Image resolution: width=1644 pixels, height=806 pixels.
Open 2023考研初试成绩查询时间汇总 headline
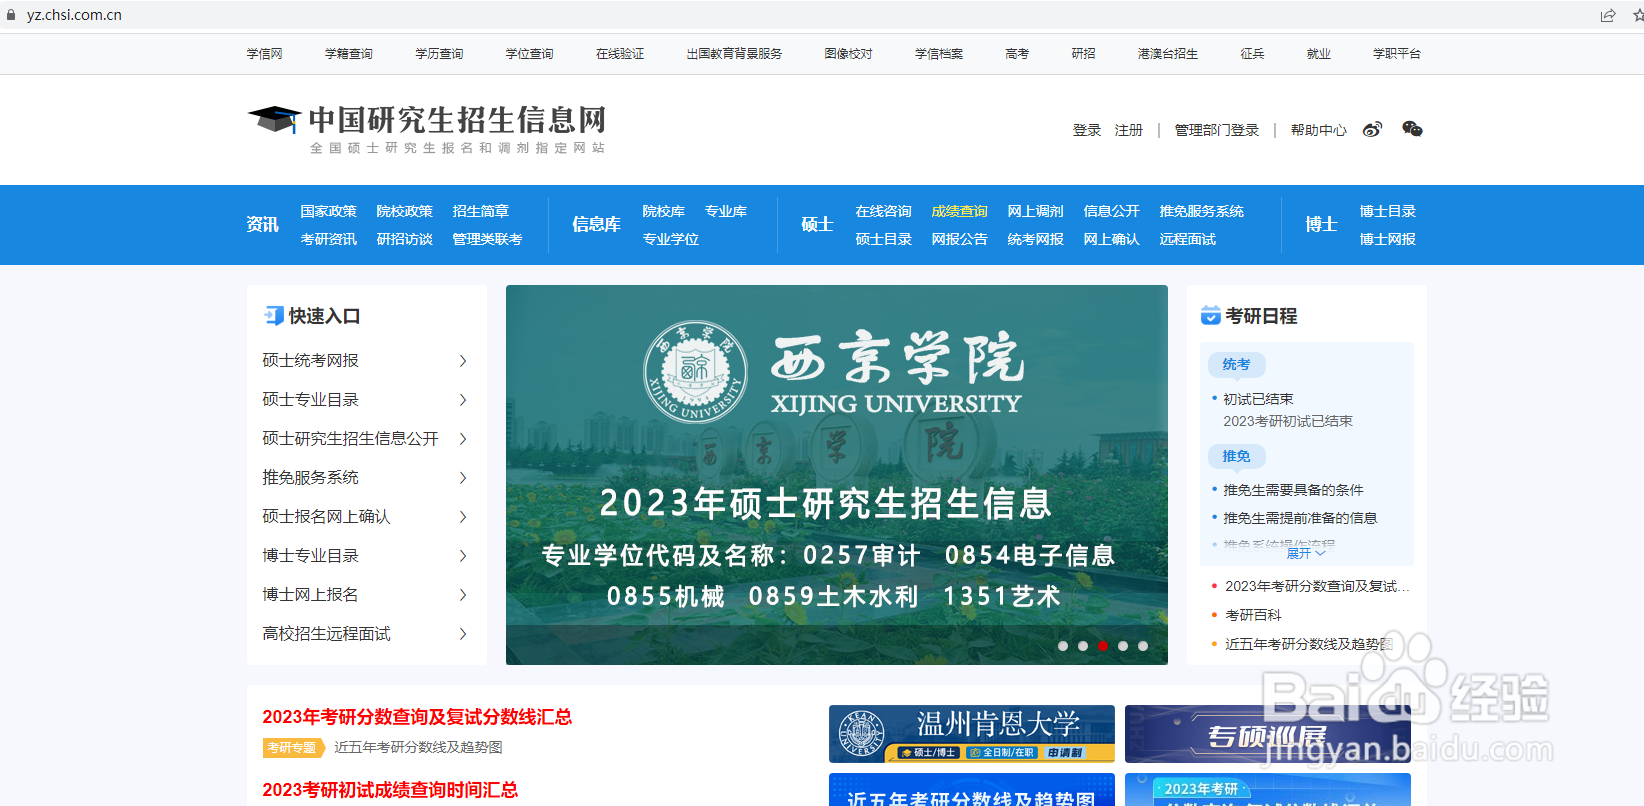[390, 790]
